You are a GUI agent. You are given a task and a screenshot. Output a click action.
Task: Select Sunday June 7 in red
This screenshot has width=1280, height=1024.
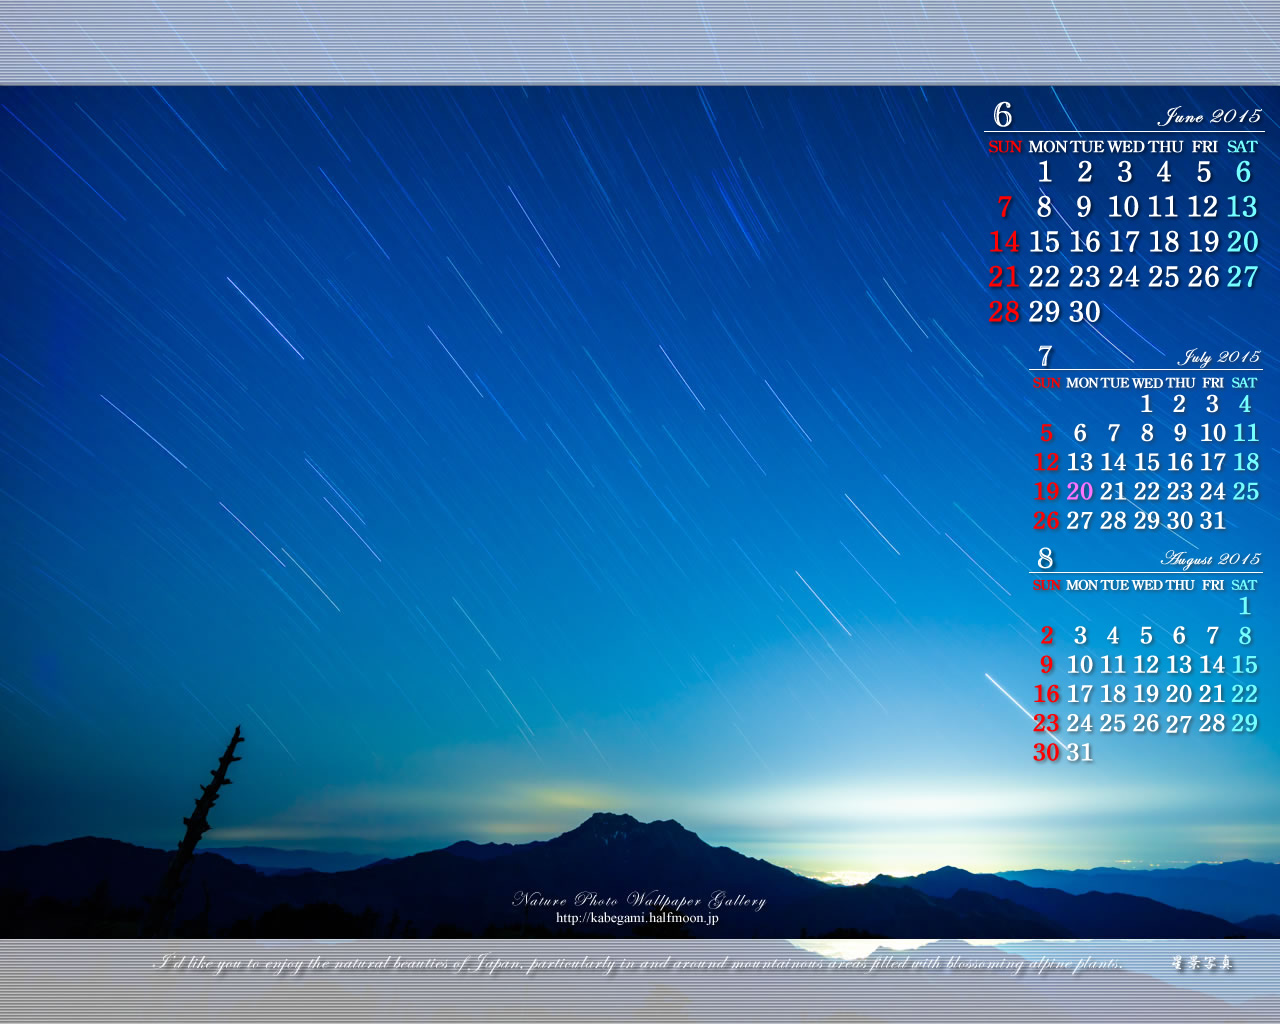(x=1004, y=207)
